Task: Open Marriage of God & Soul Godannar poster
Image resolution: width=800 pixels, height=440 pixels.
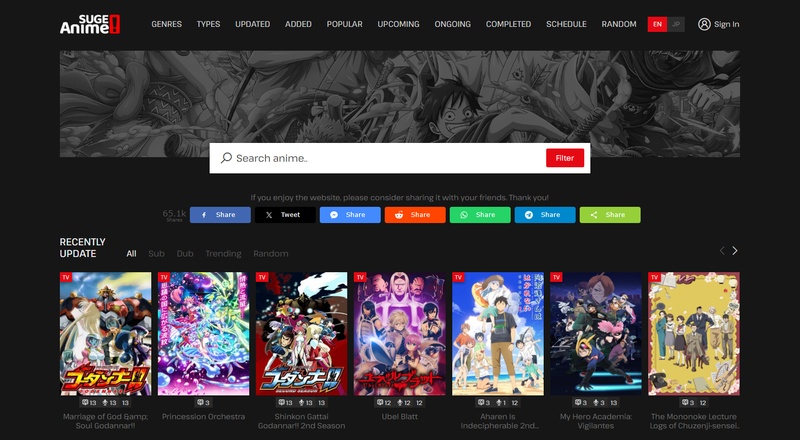Action: (x=106, y=333)
